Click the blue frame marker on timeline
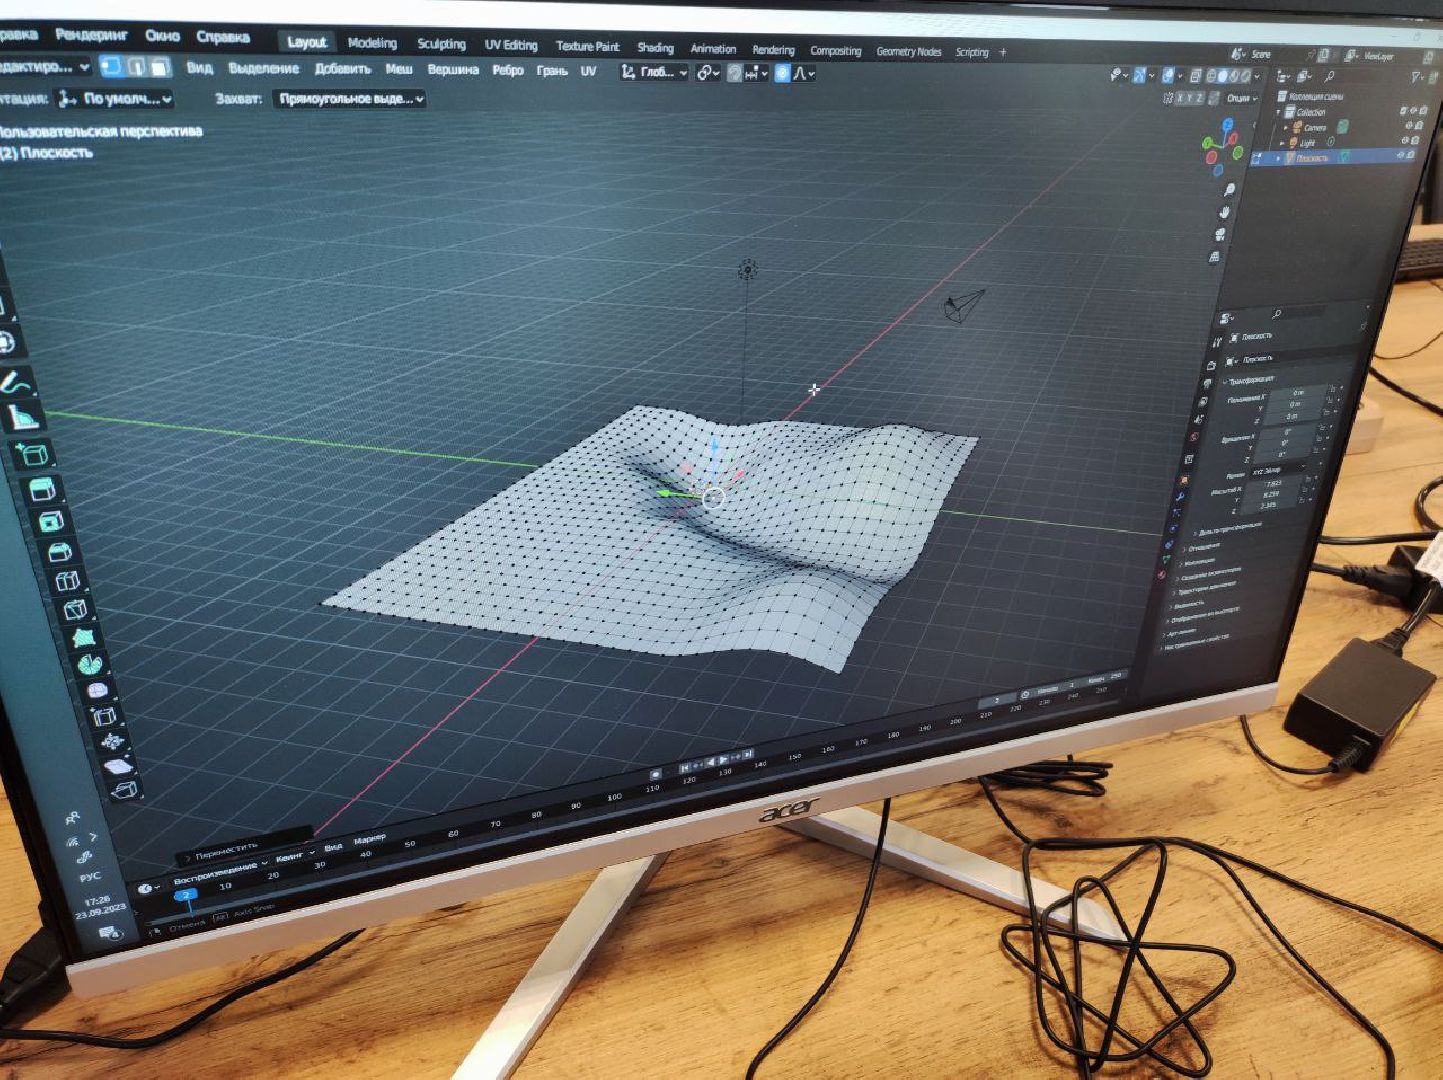1443x1080 pixels. click(x=186, y=895)
